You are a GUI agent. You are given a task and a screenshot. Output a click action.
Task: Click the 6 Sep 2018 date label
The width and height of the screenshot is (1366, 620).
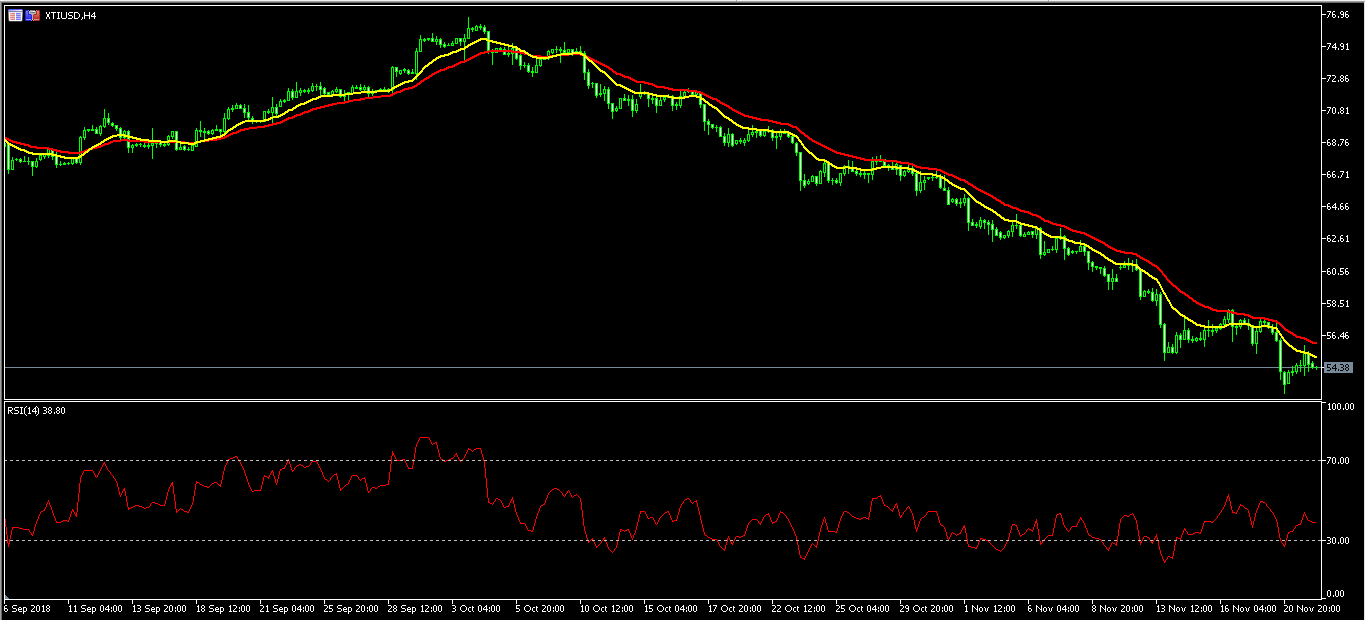25,608
